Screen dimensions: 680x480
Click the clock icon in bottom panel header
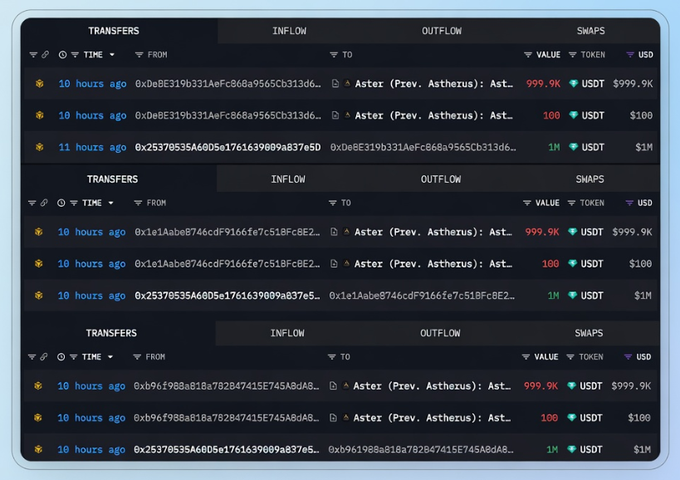pos(61,357)
